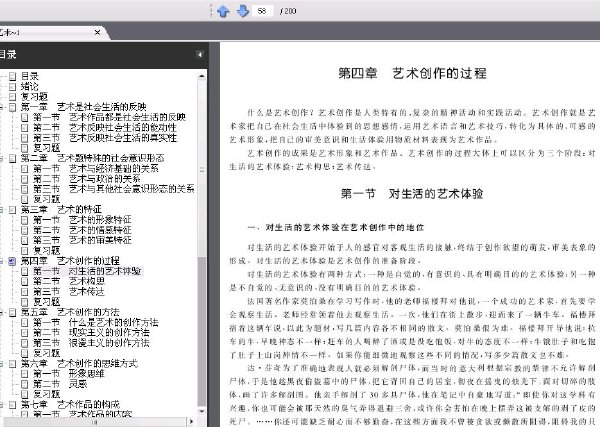Open 第三节 艺术与其他社会意识形态的关系
The width and height of the screenshot is (600, 427).
tap(114, 189)
